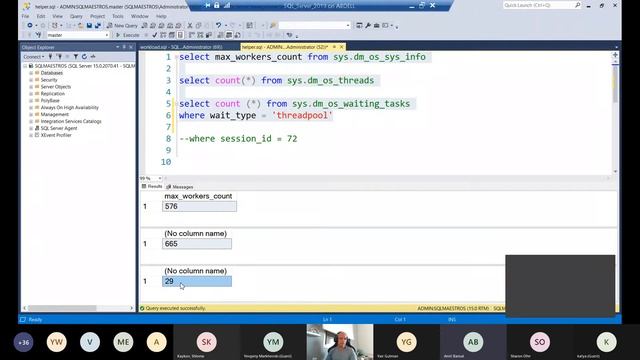Image resolution: width=640 pixels, height=360 pixels.
Task: Click the +36 more participants badge
Action: 24,342
